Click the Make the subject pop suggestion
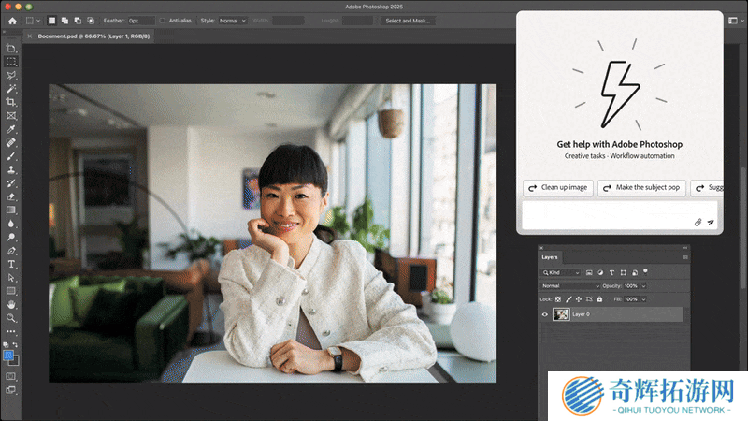The width and height of the screenshot is (748, 421). (x=641, y=188)
